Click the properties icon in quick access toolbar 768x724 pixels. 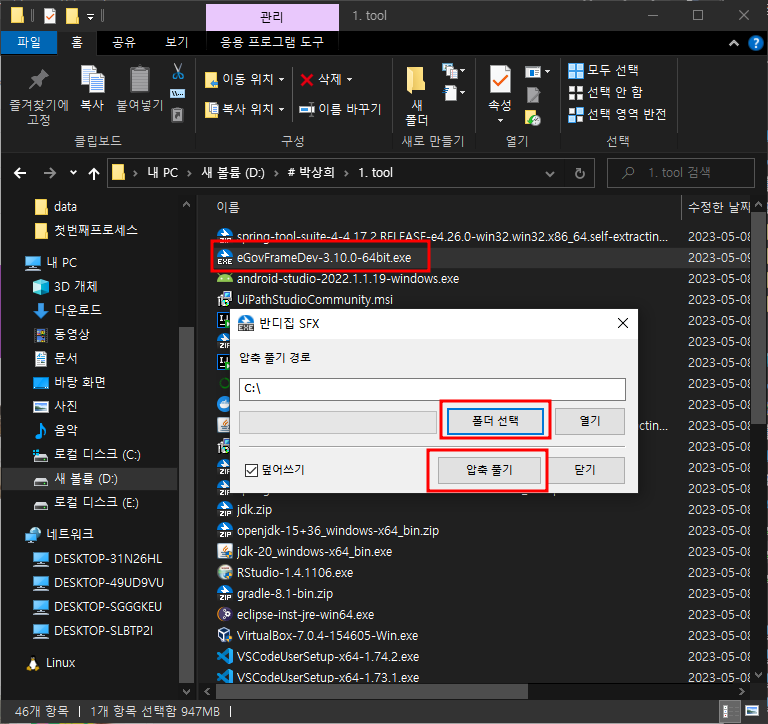click(x=49, y=16)
